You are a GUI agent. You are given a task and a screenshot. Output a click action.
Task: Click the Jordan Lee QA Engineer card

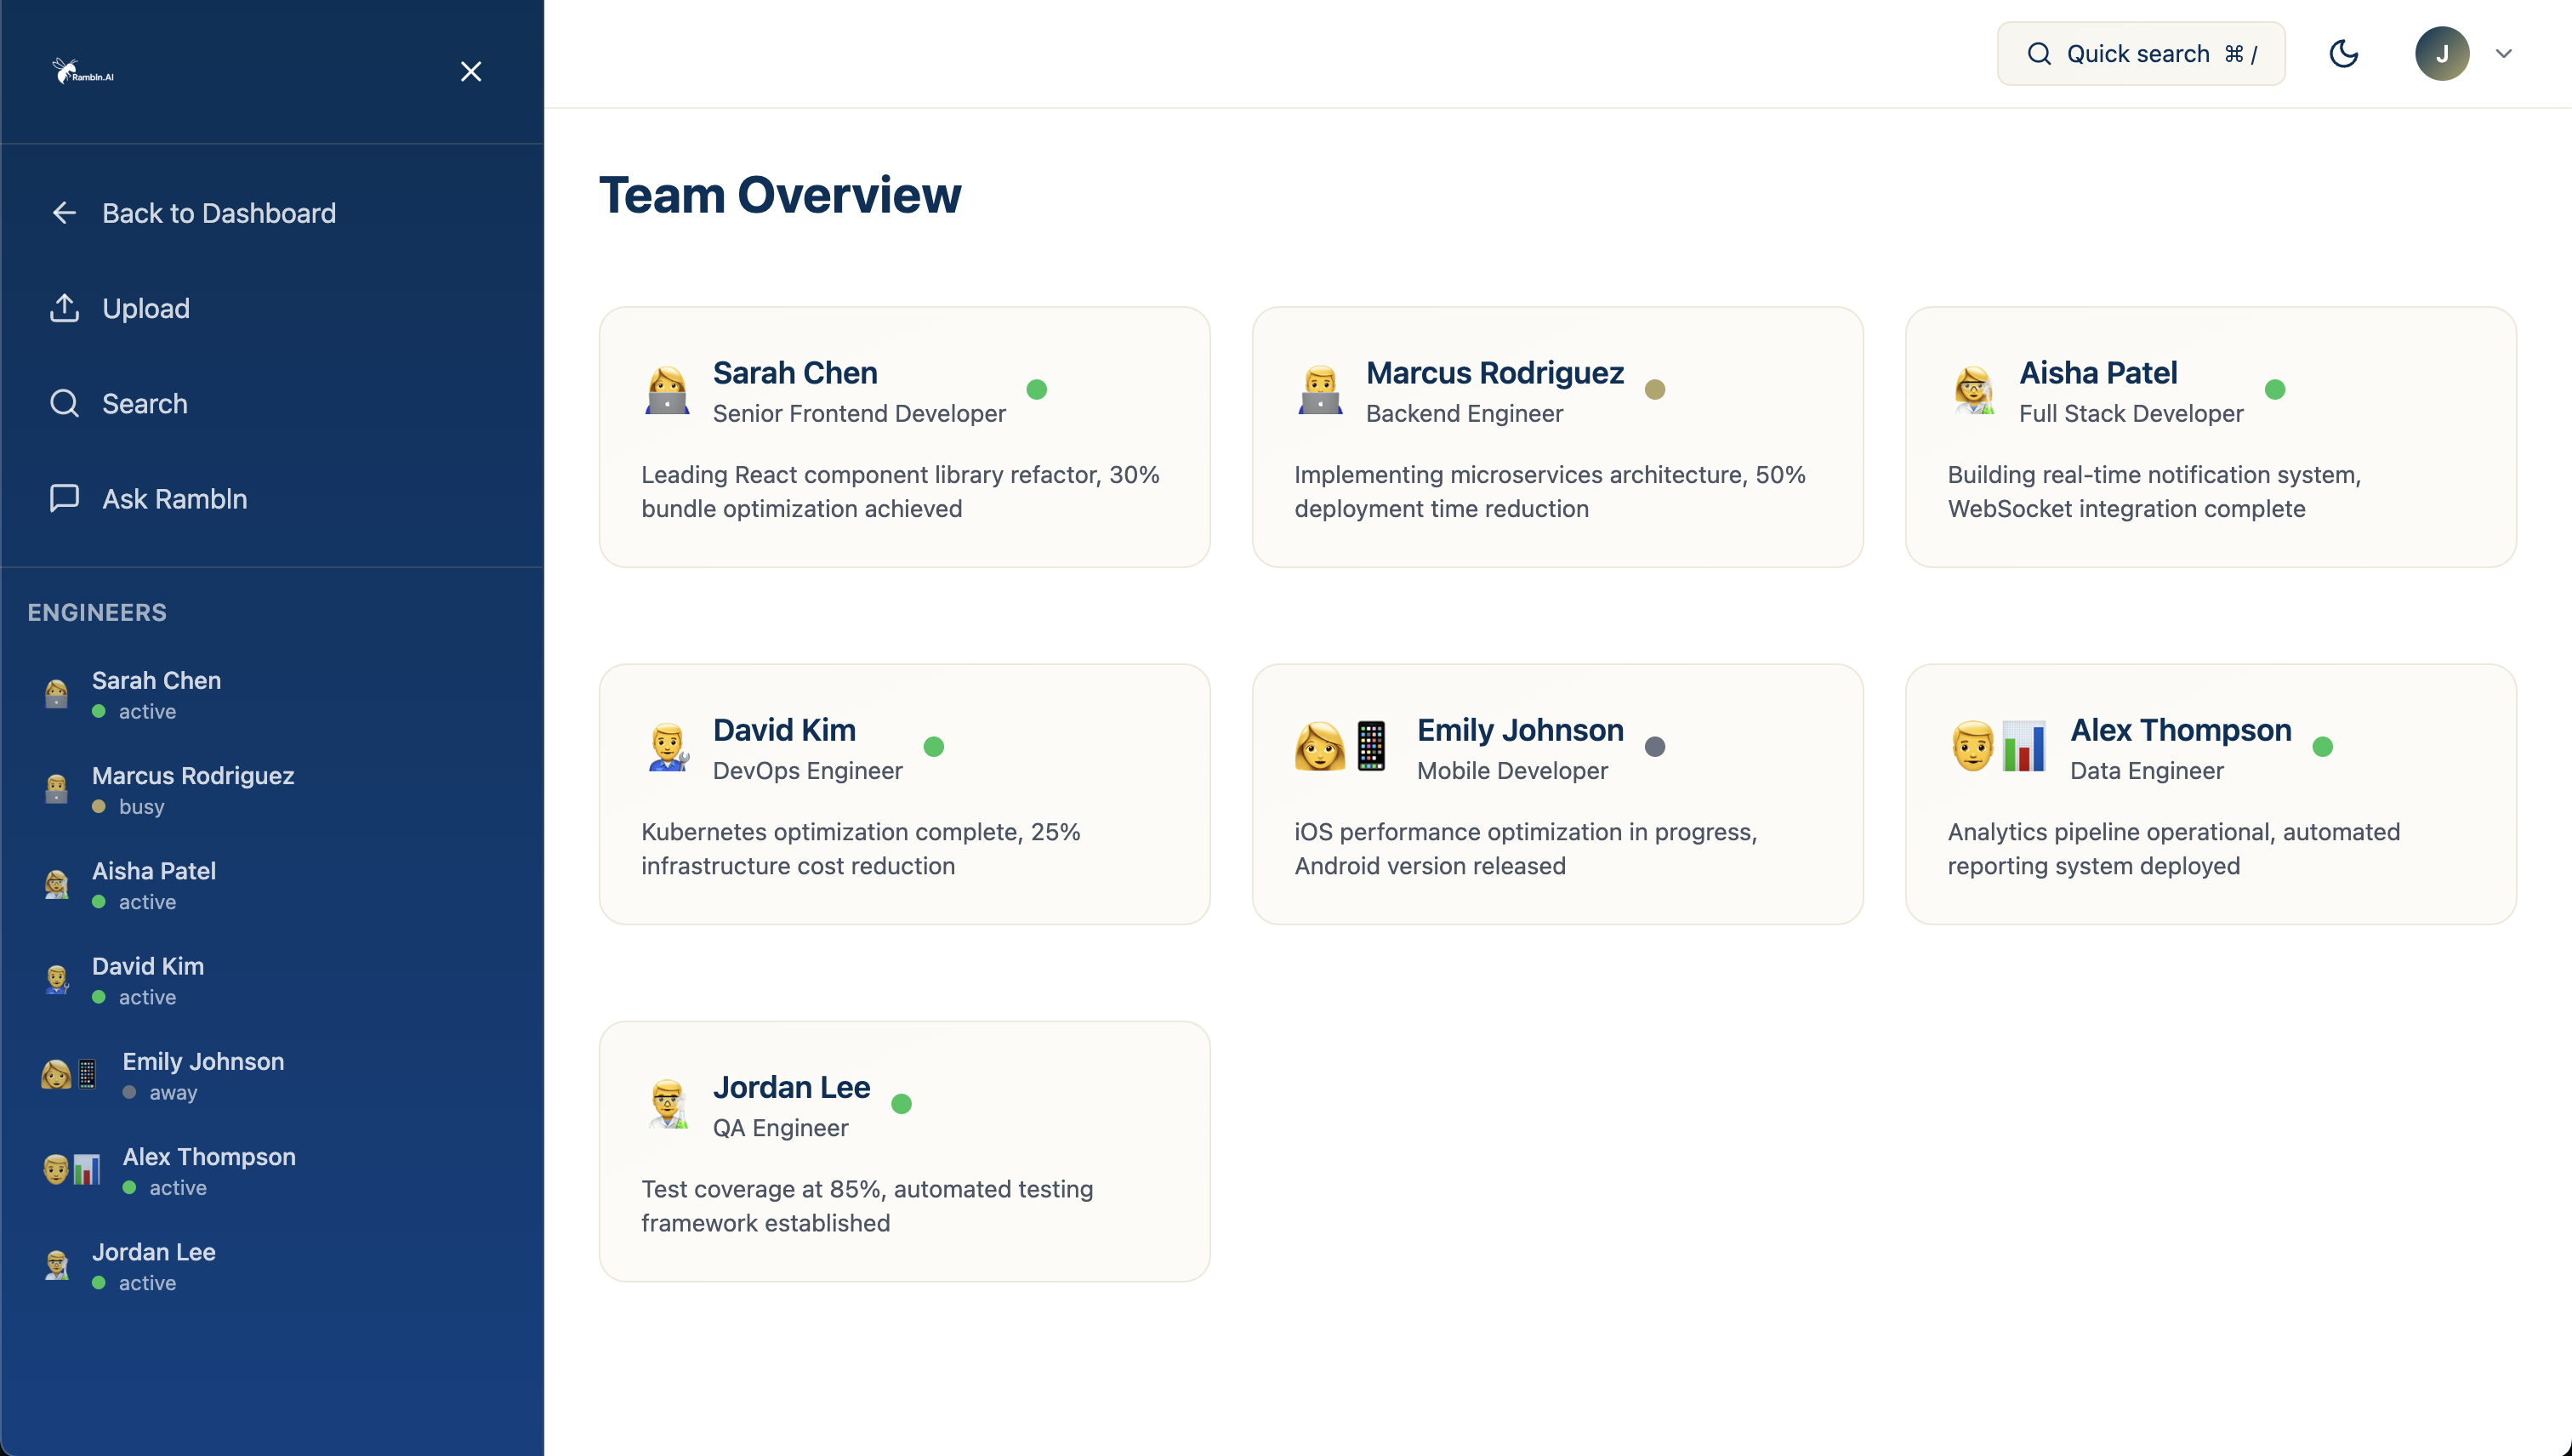(x=904, y=1151)
